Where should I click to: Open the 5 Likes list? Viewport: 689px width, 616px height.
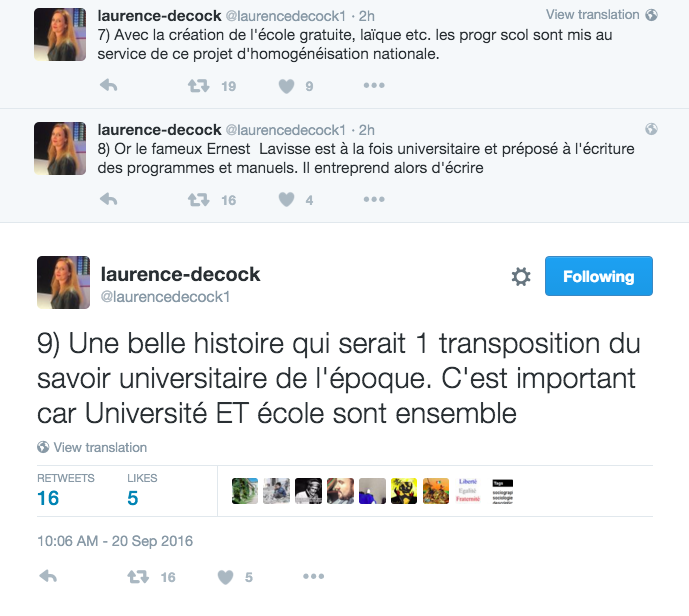tap(142, 491)
